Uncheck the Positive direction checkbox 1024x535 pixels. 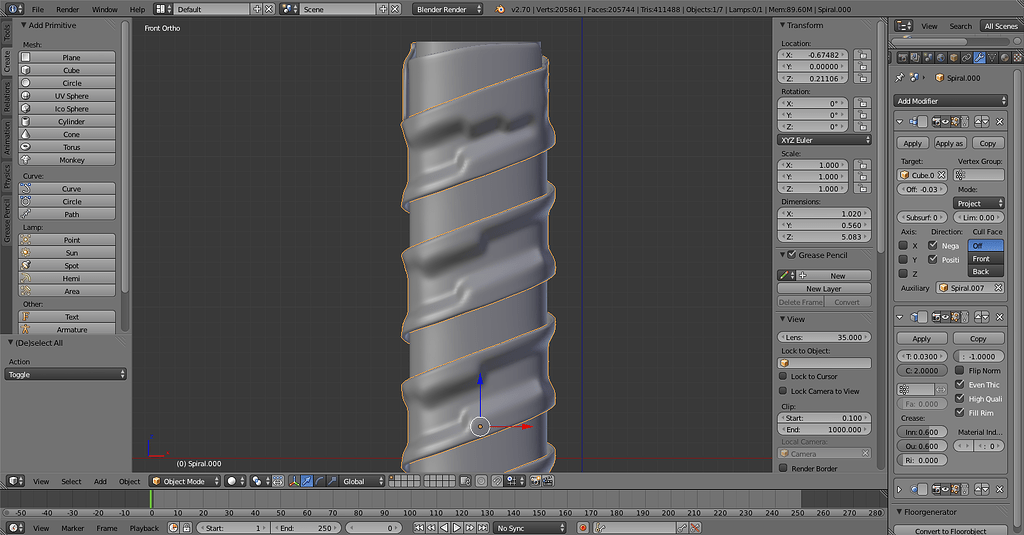pos(933,259)
